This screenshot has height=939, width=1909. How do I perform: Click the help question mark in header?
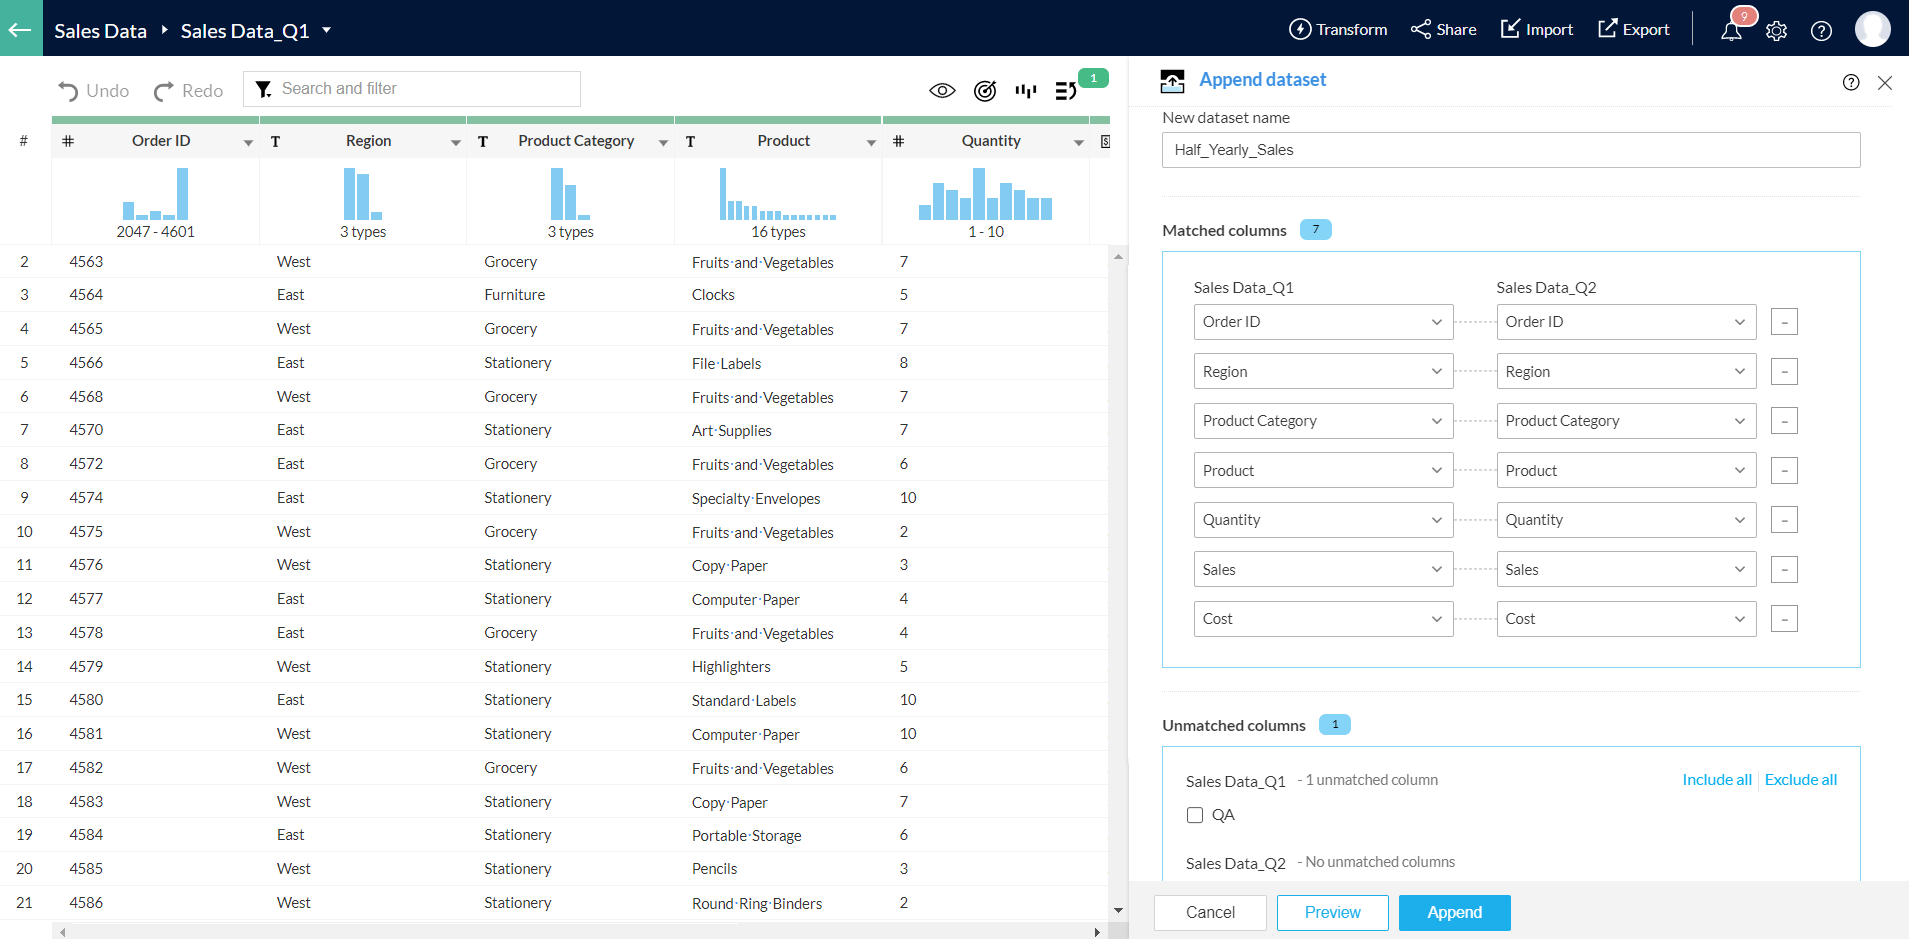click(1821, 31)
